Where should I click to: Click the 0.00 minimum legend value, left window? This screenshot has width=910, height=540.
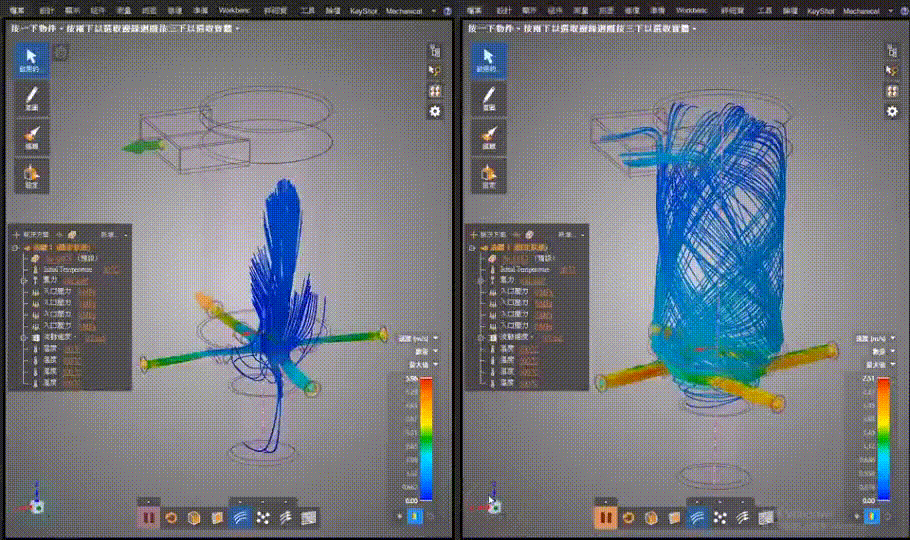click(411, 500)
